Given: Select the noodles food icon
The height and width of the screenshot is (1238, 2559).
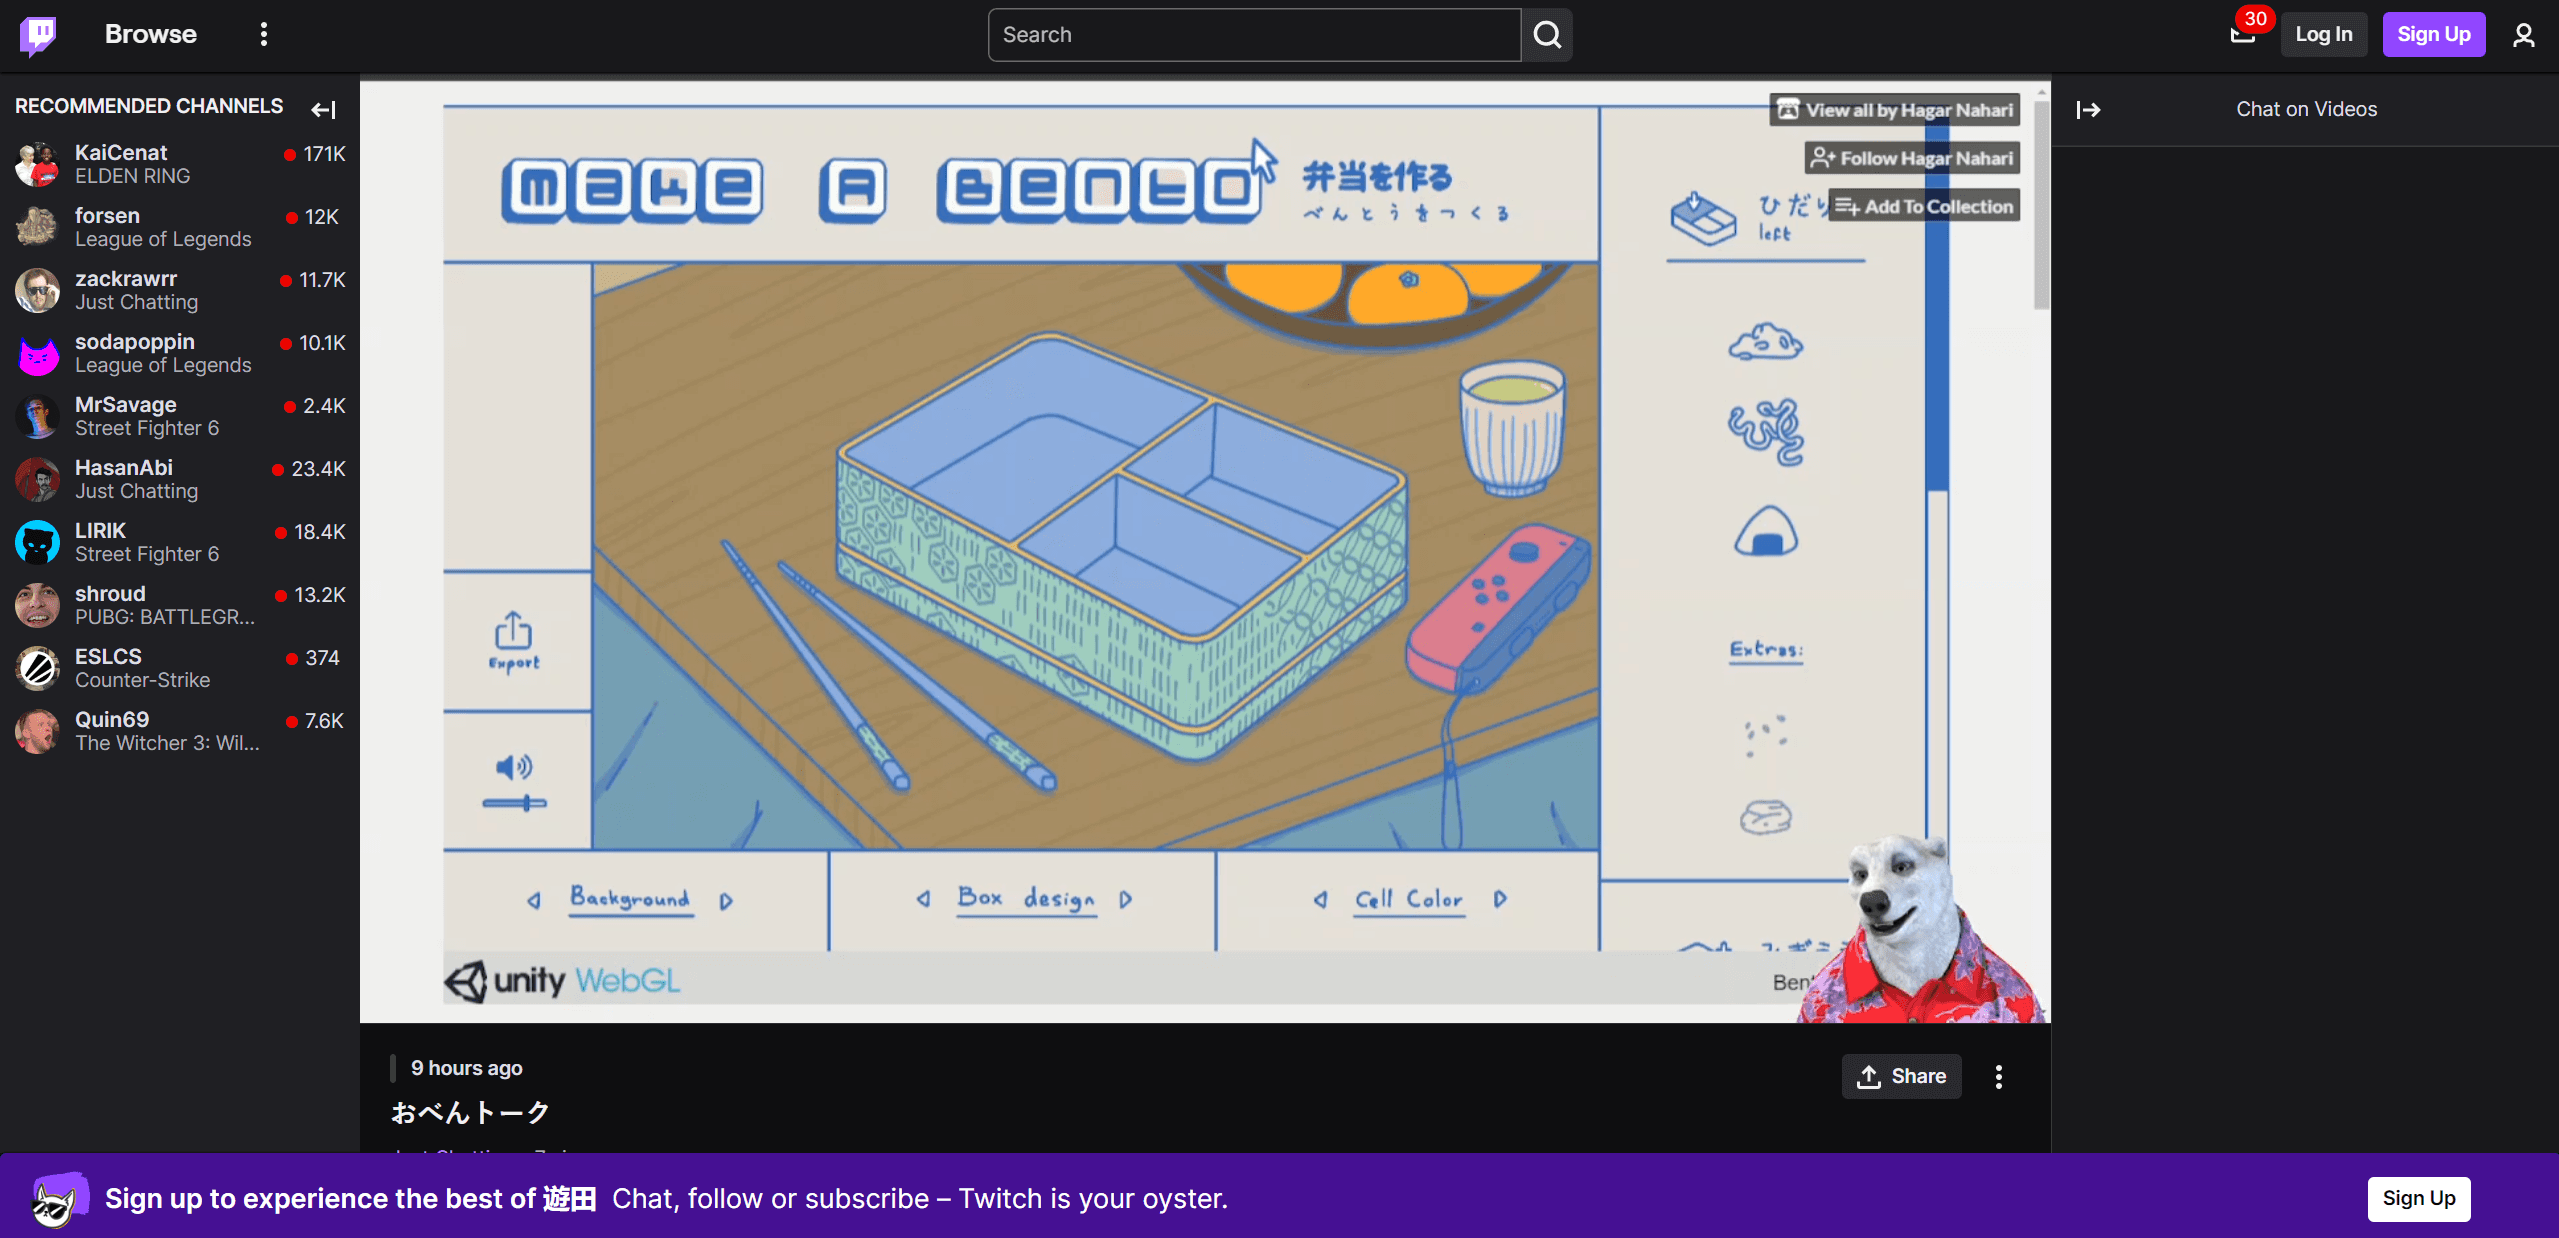Looking at the screenshot, I should (x=1766, y=431).
